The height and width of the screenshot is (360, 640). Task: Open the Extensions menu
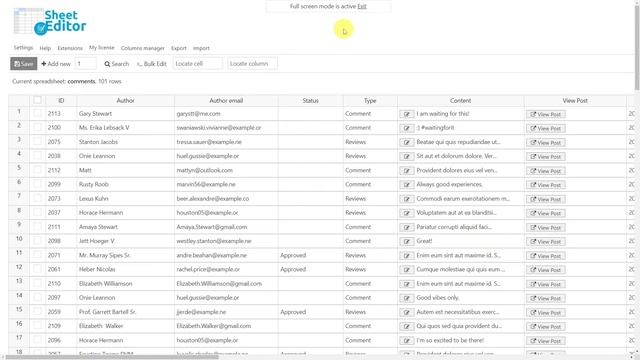[70, 48]
